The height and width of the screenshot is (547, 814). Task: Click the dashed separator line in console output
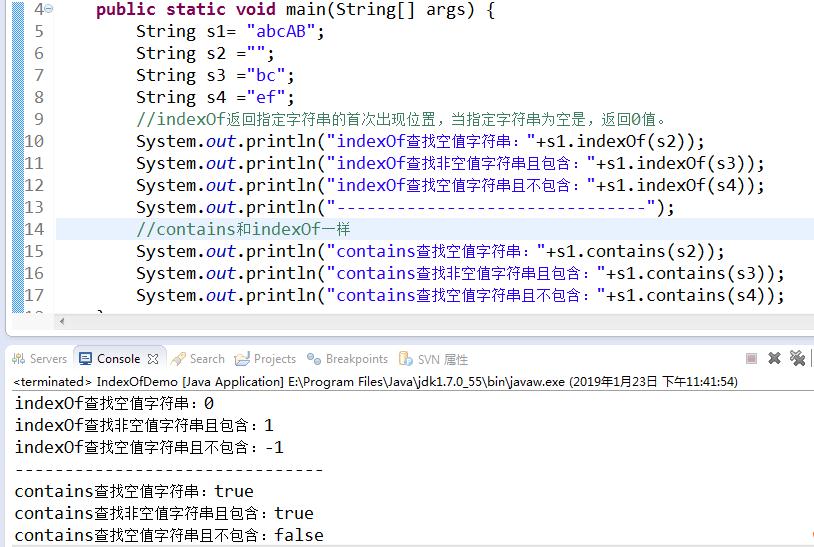coord(169,470)
